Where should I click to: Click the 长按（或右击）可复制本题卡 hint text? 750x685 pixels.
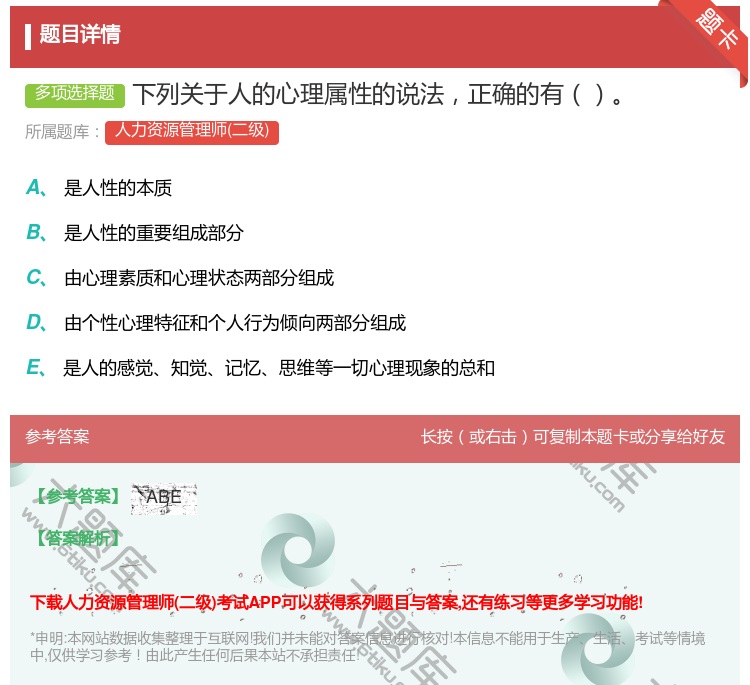tap(573, 437)
